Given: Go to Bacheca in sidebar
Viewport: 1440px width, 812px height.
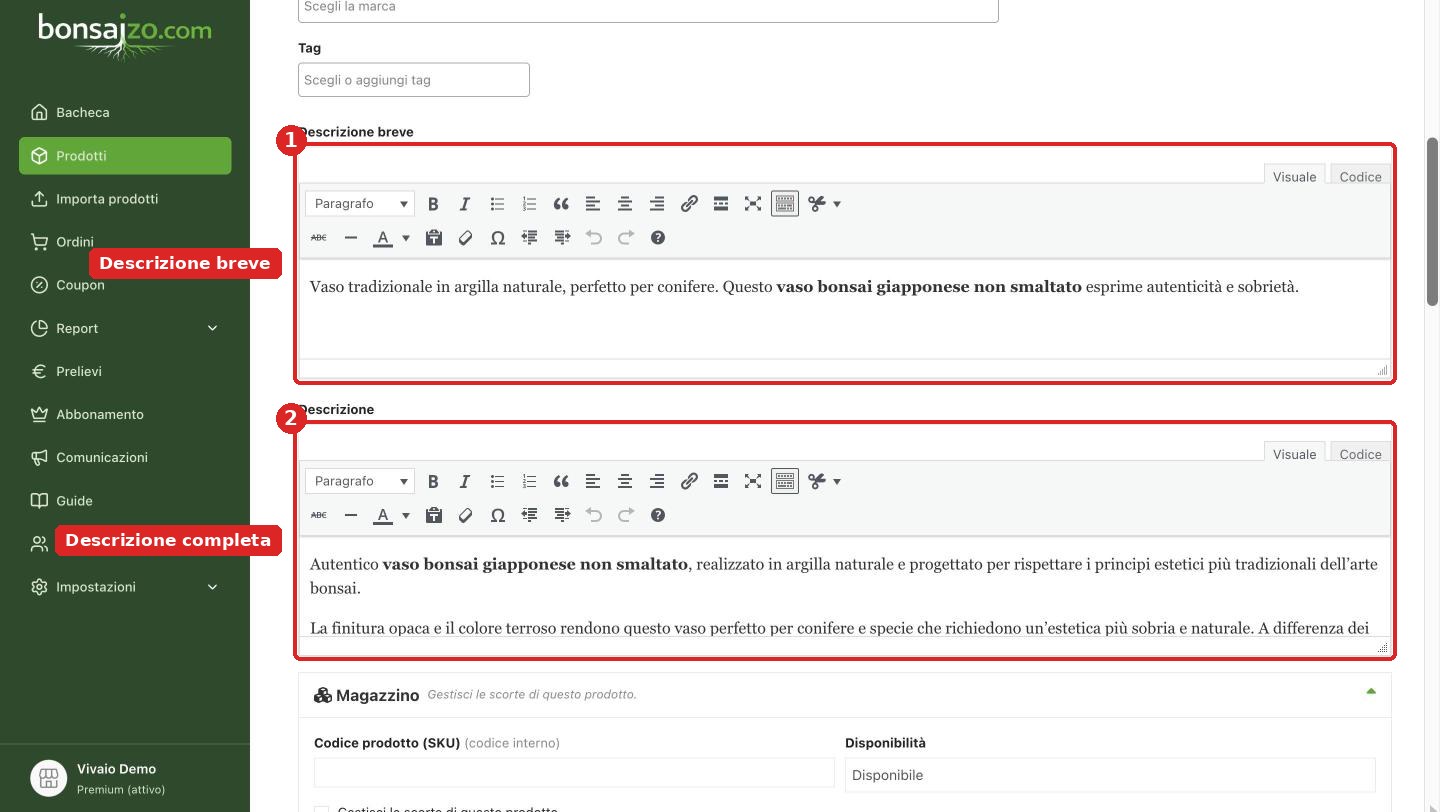Looking at the screenshot, I should click(x=125, y=113).
